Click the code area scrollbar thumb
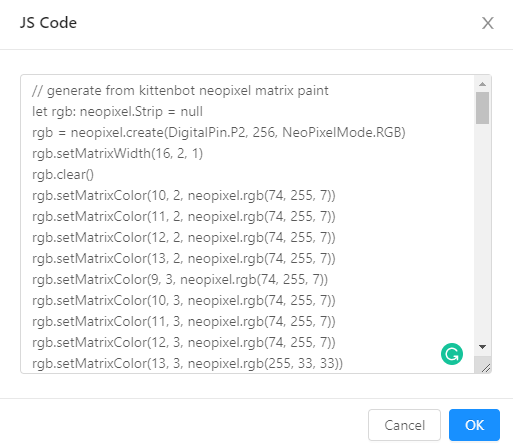513x448 pixels. (482, 108)
